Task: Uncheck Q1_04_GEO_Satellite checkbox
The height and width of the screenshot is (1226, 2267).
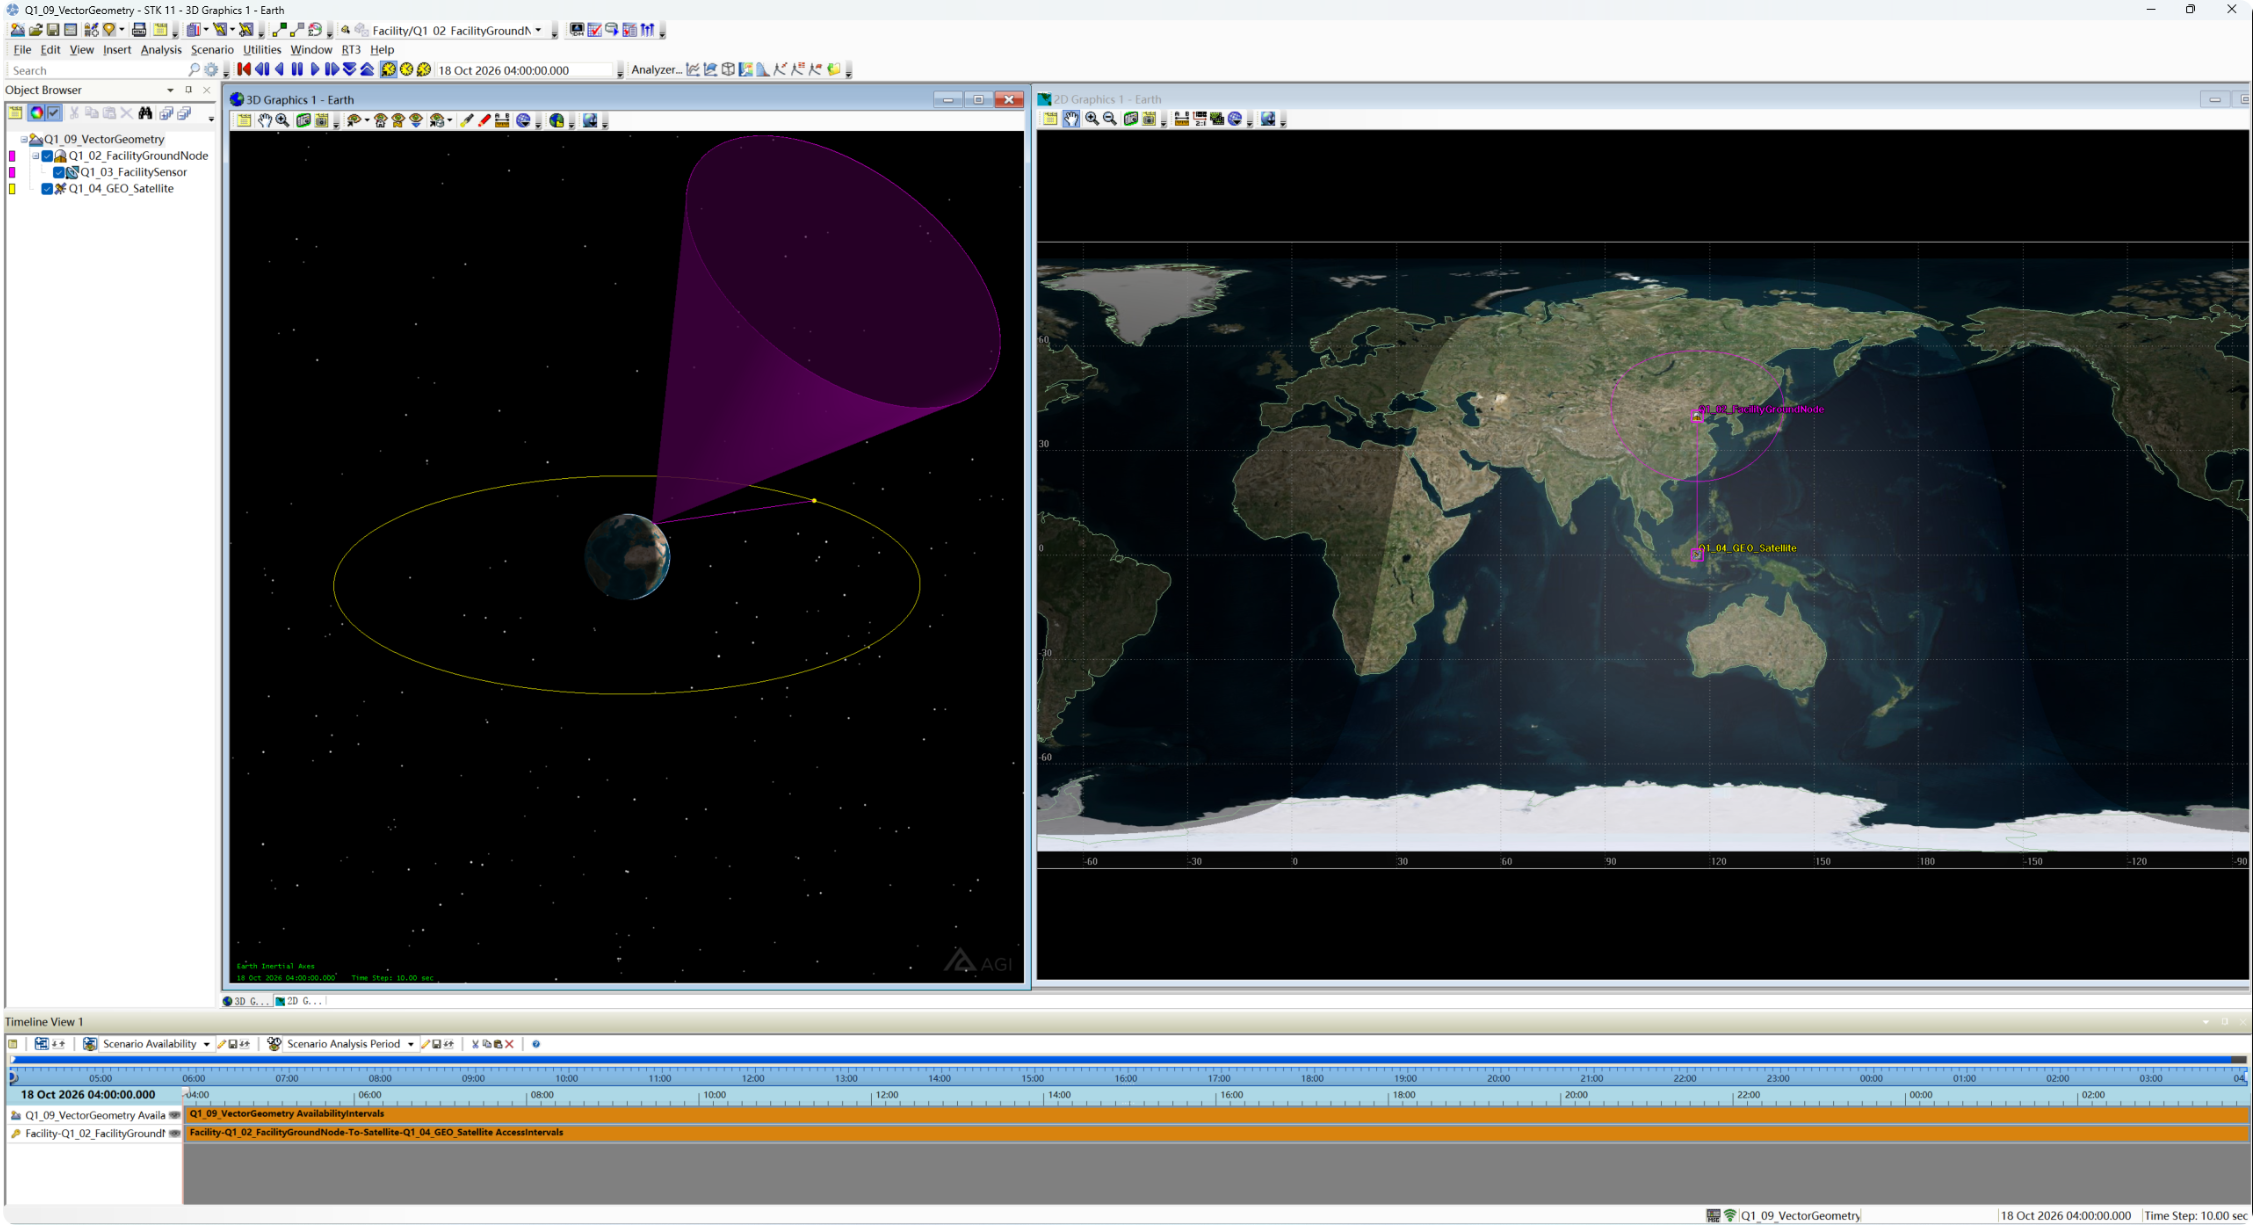Action: pyautogui.click(x=47, y=189)
